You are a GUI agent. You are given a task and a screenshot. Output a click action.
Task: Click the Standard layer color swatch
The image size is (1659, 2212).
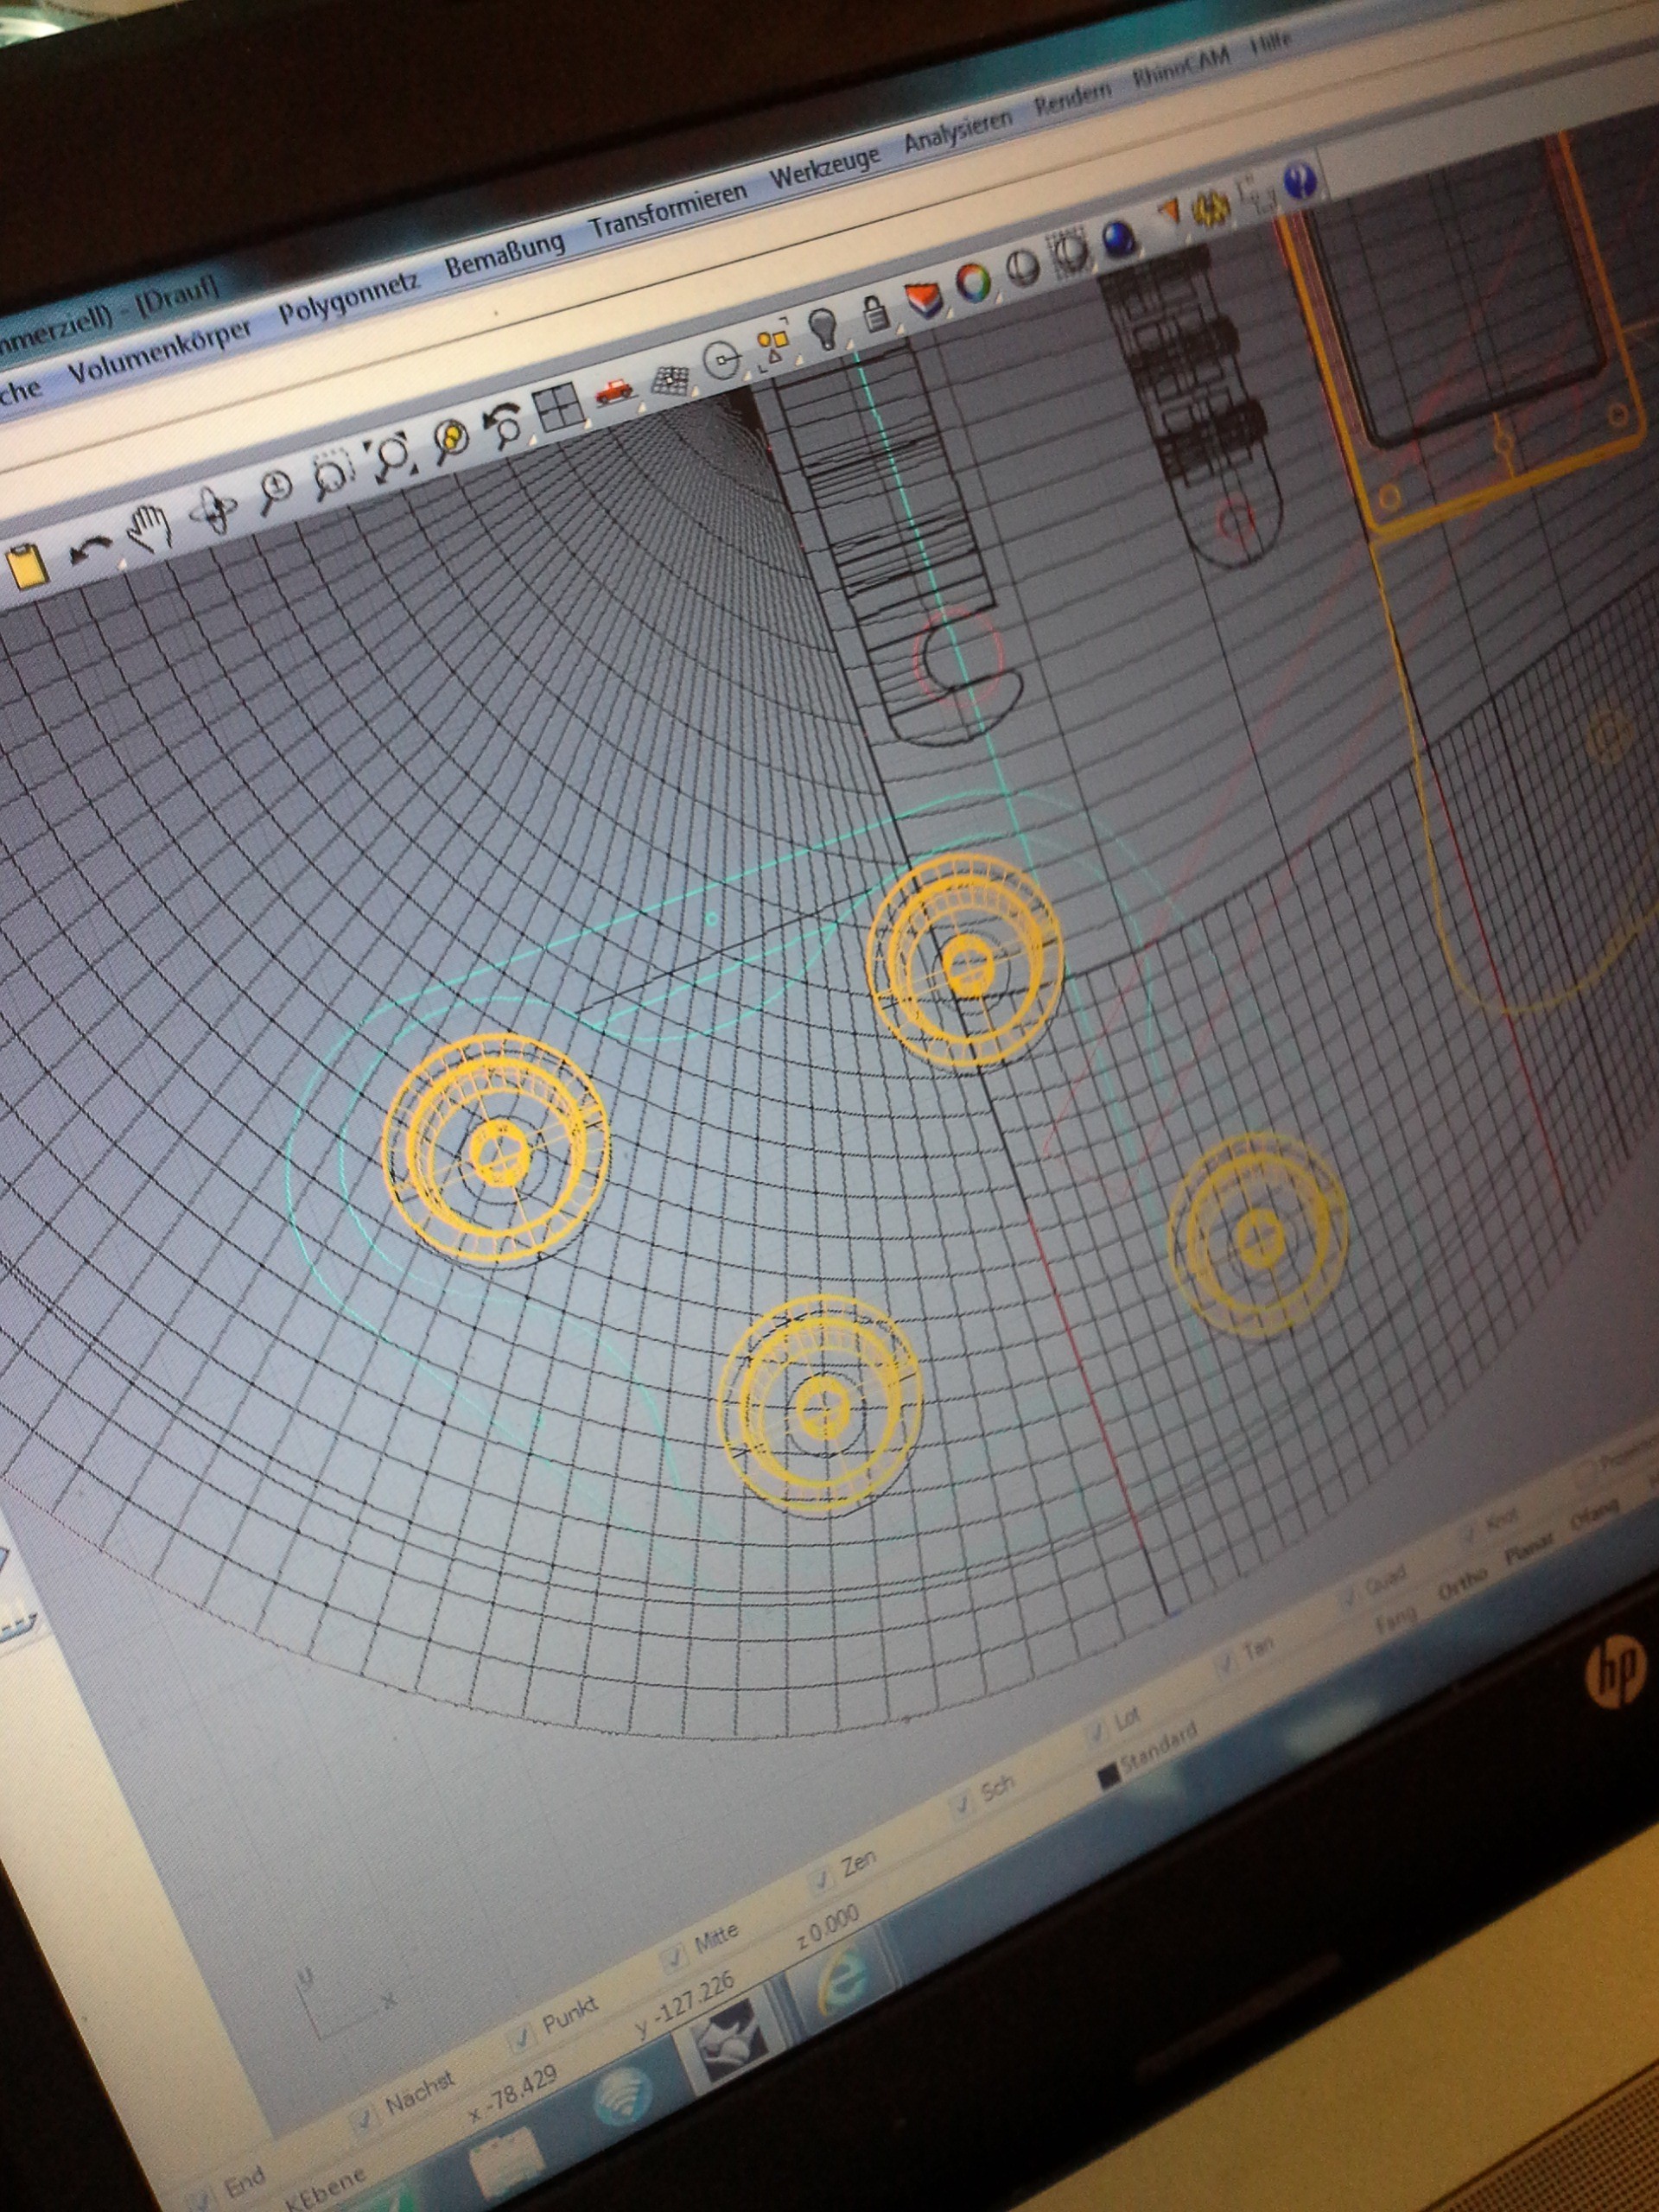pos(1108,1776)
